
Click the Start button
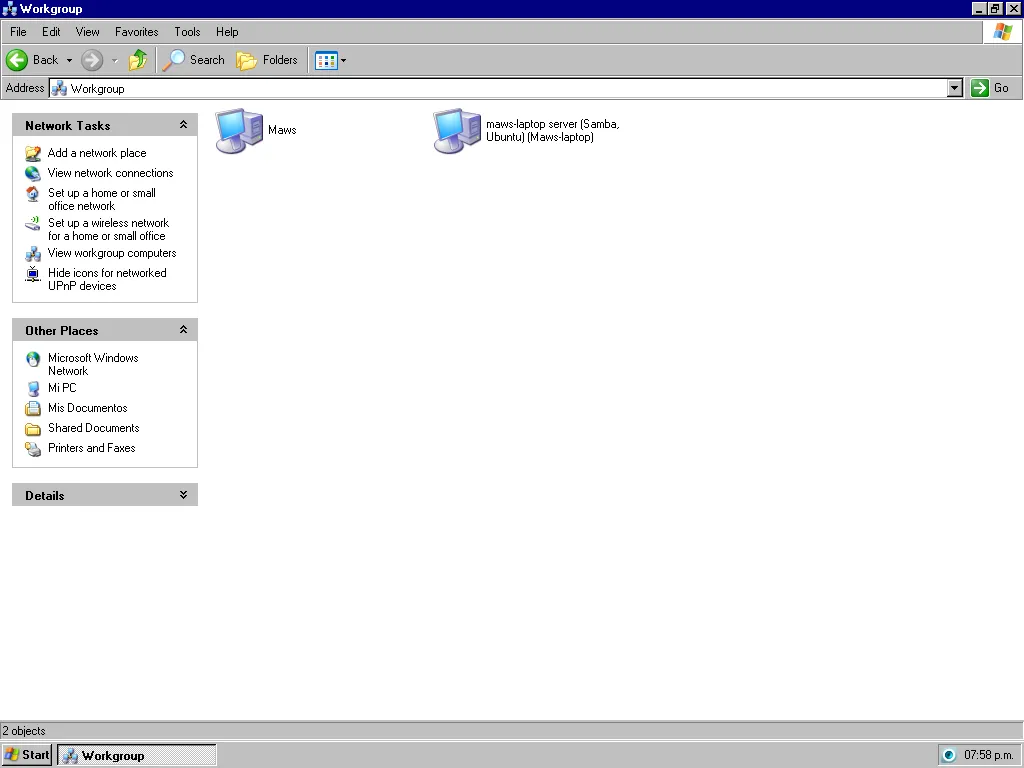[27, 755]
